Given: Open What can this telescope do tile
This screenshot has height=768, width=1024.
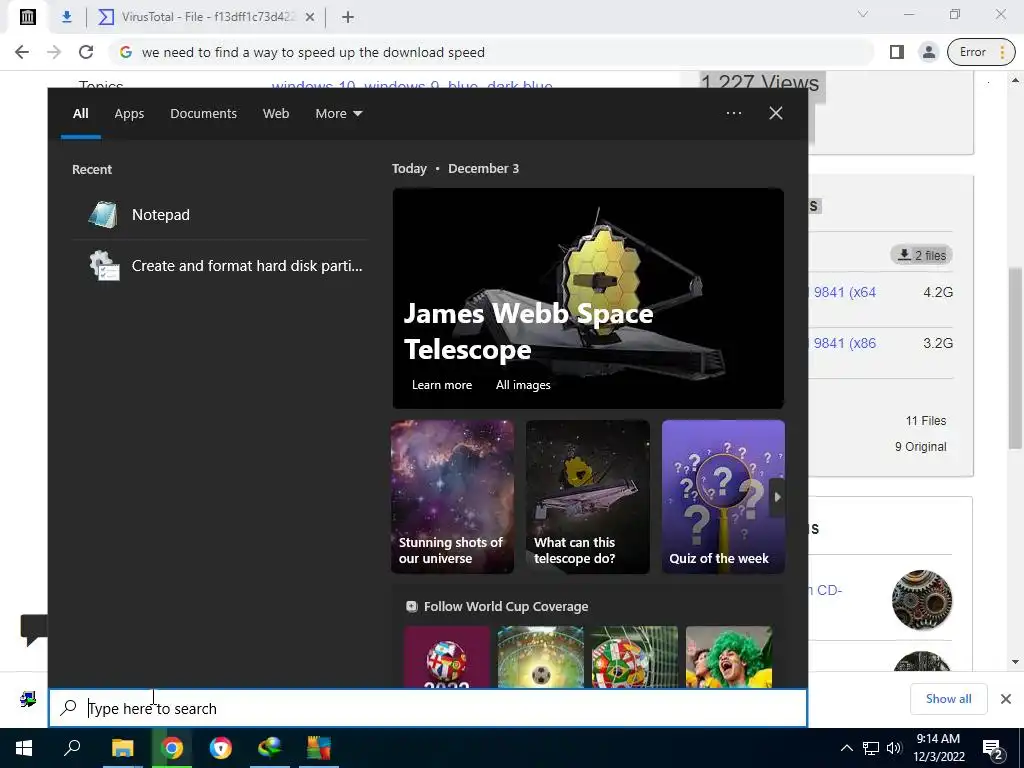Looking at the screenshot, I should pos(587,497).
